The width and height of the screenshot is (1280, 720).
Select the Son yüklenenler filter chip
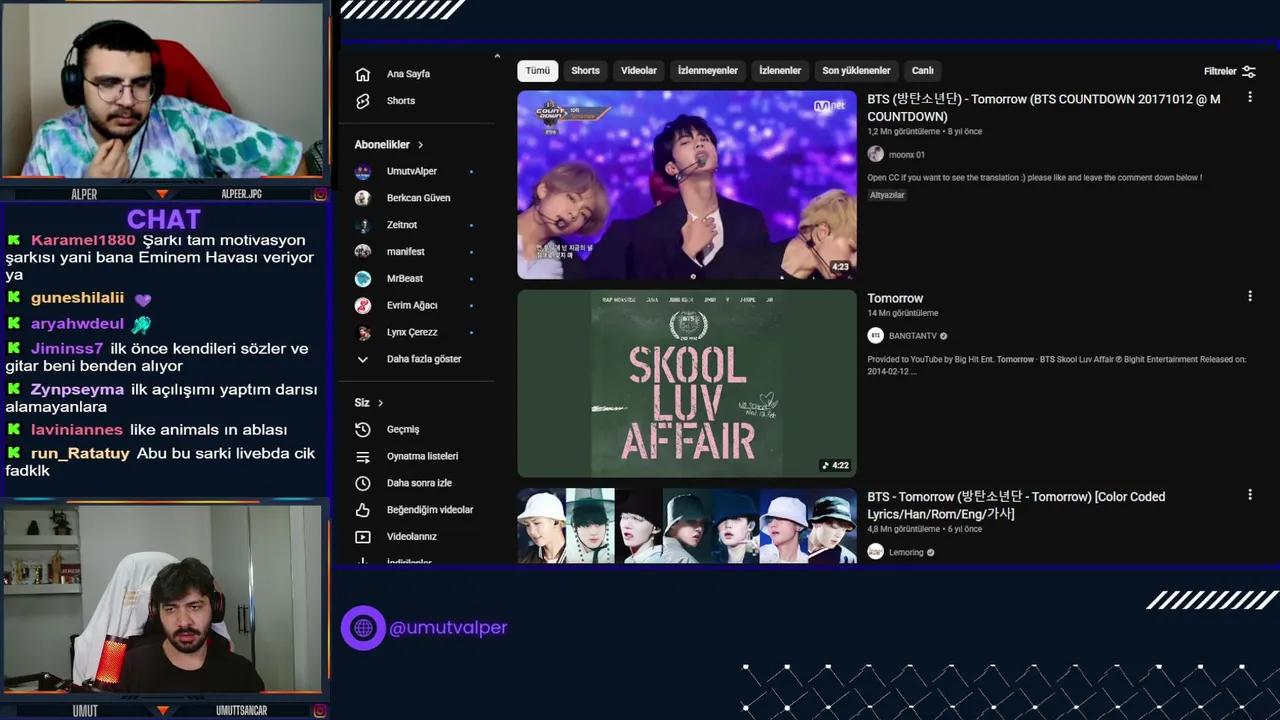856,71
